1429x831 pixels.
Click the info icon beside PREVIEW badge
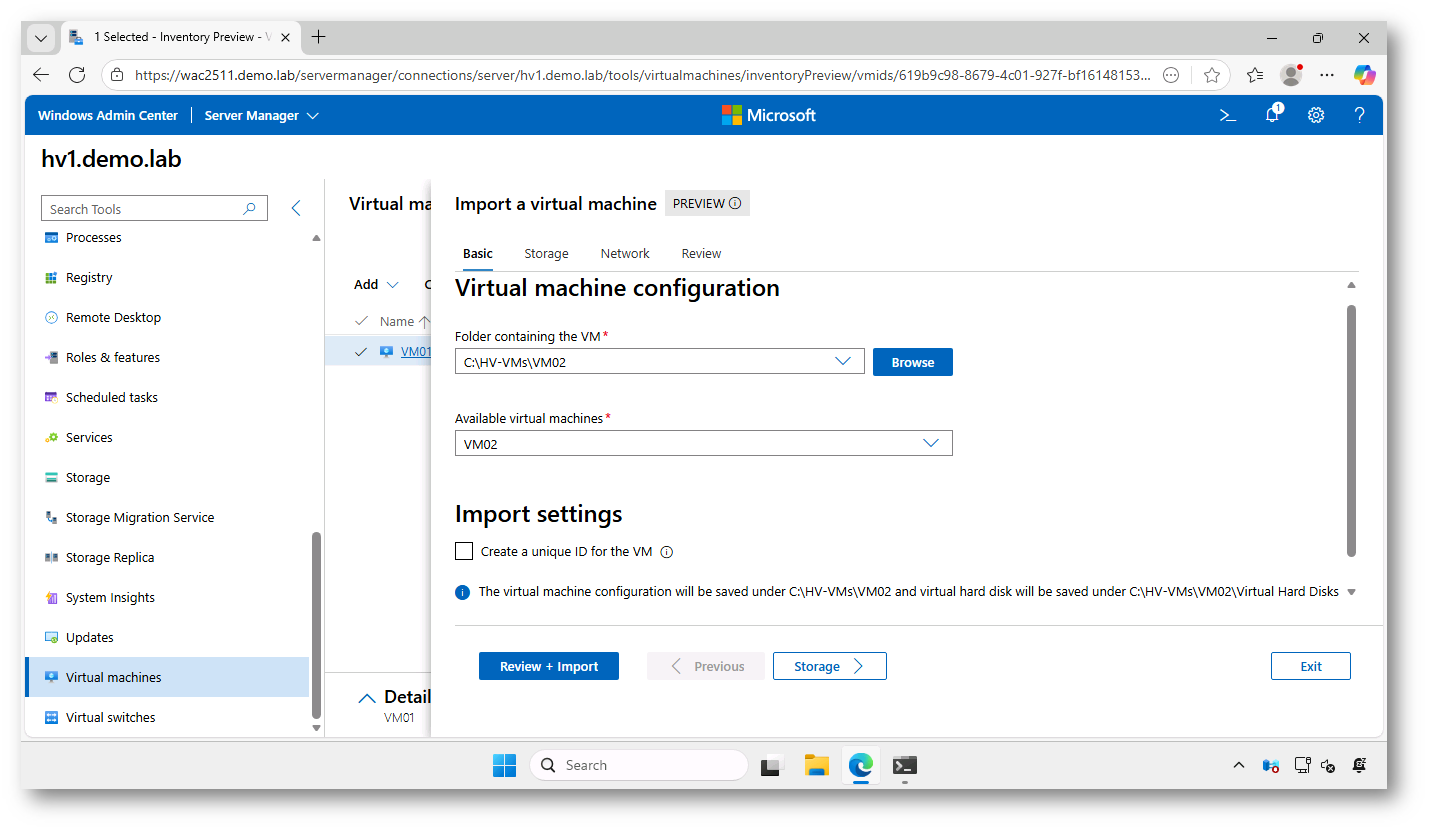(x=735, y=204)
